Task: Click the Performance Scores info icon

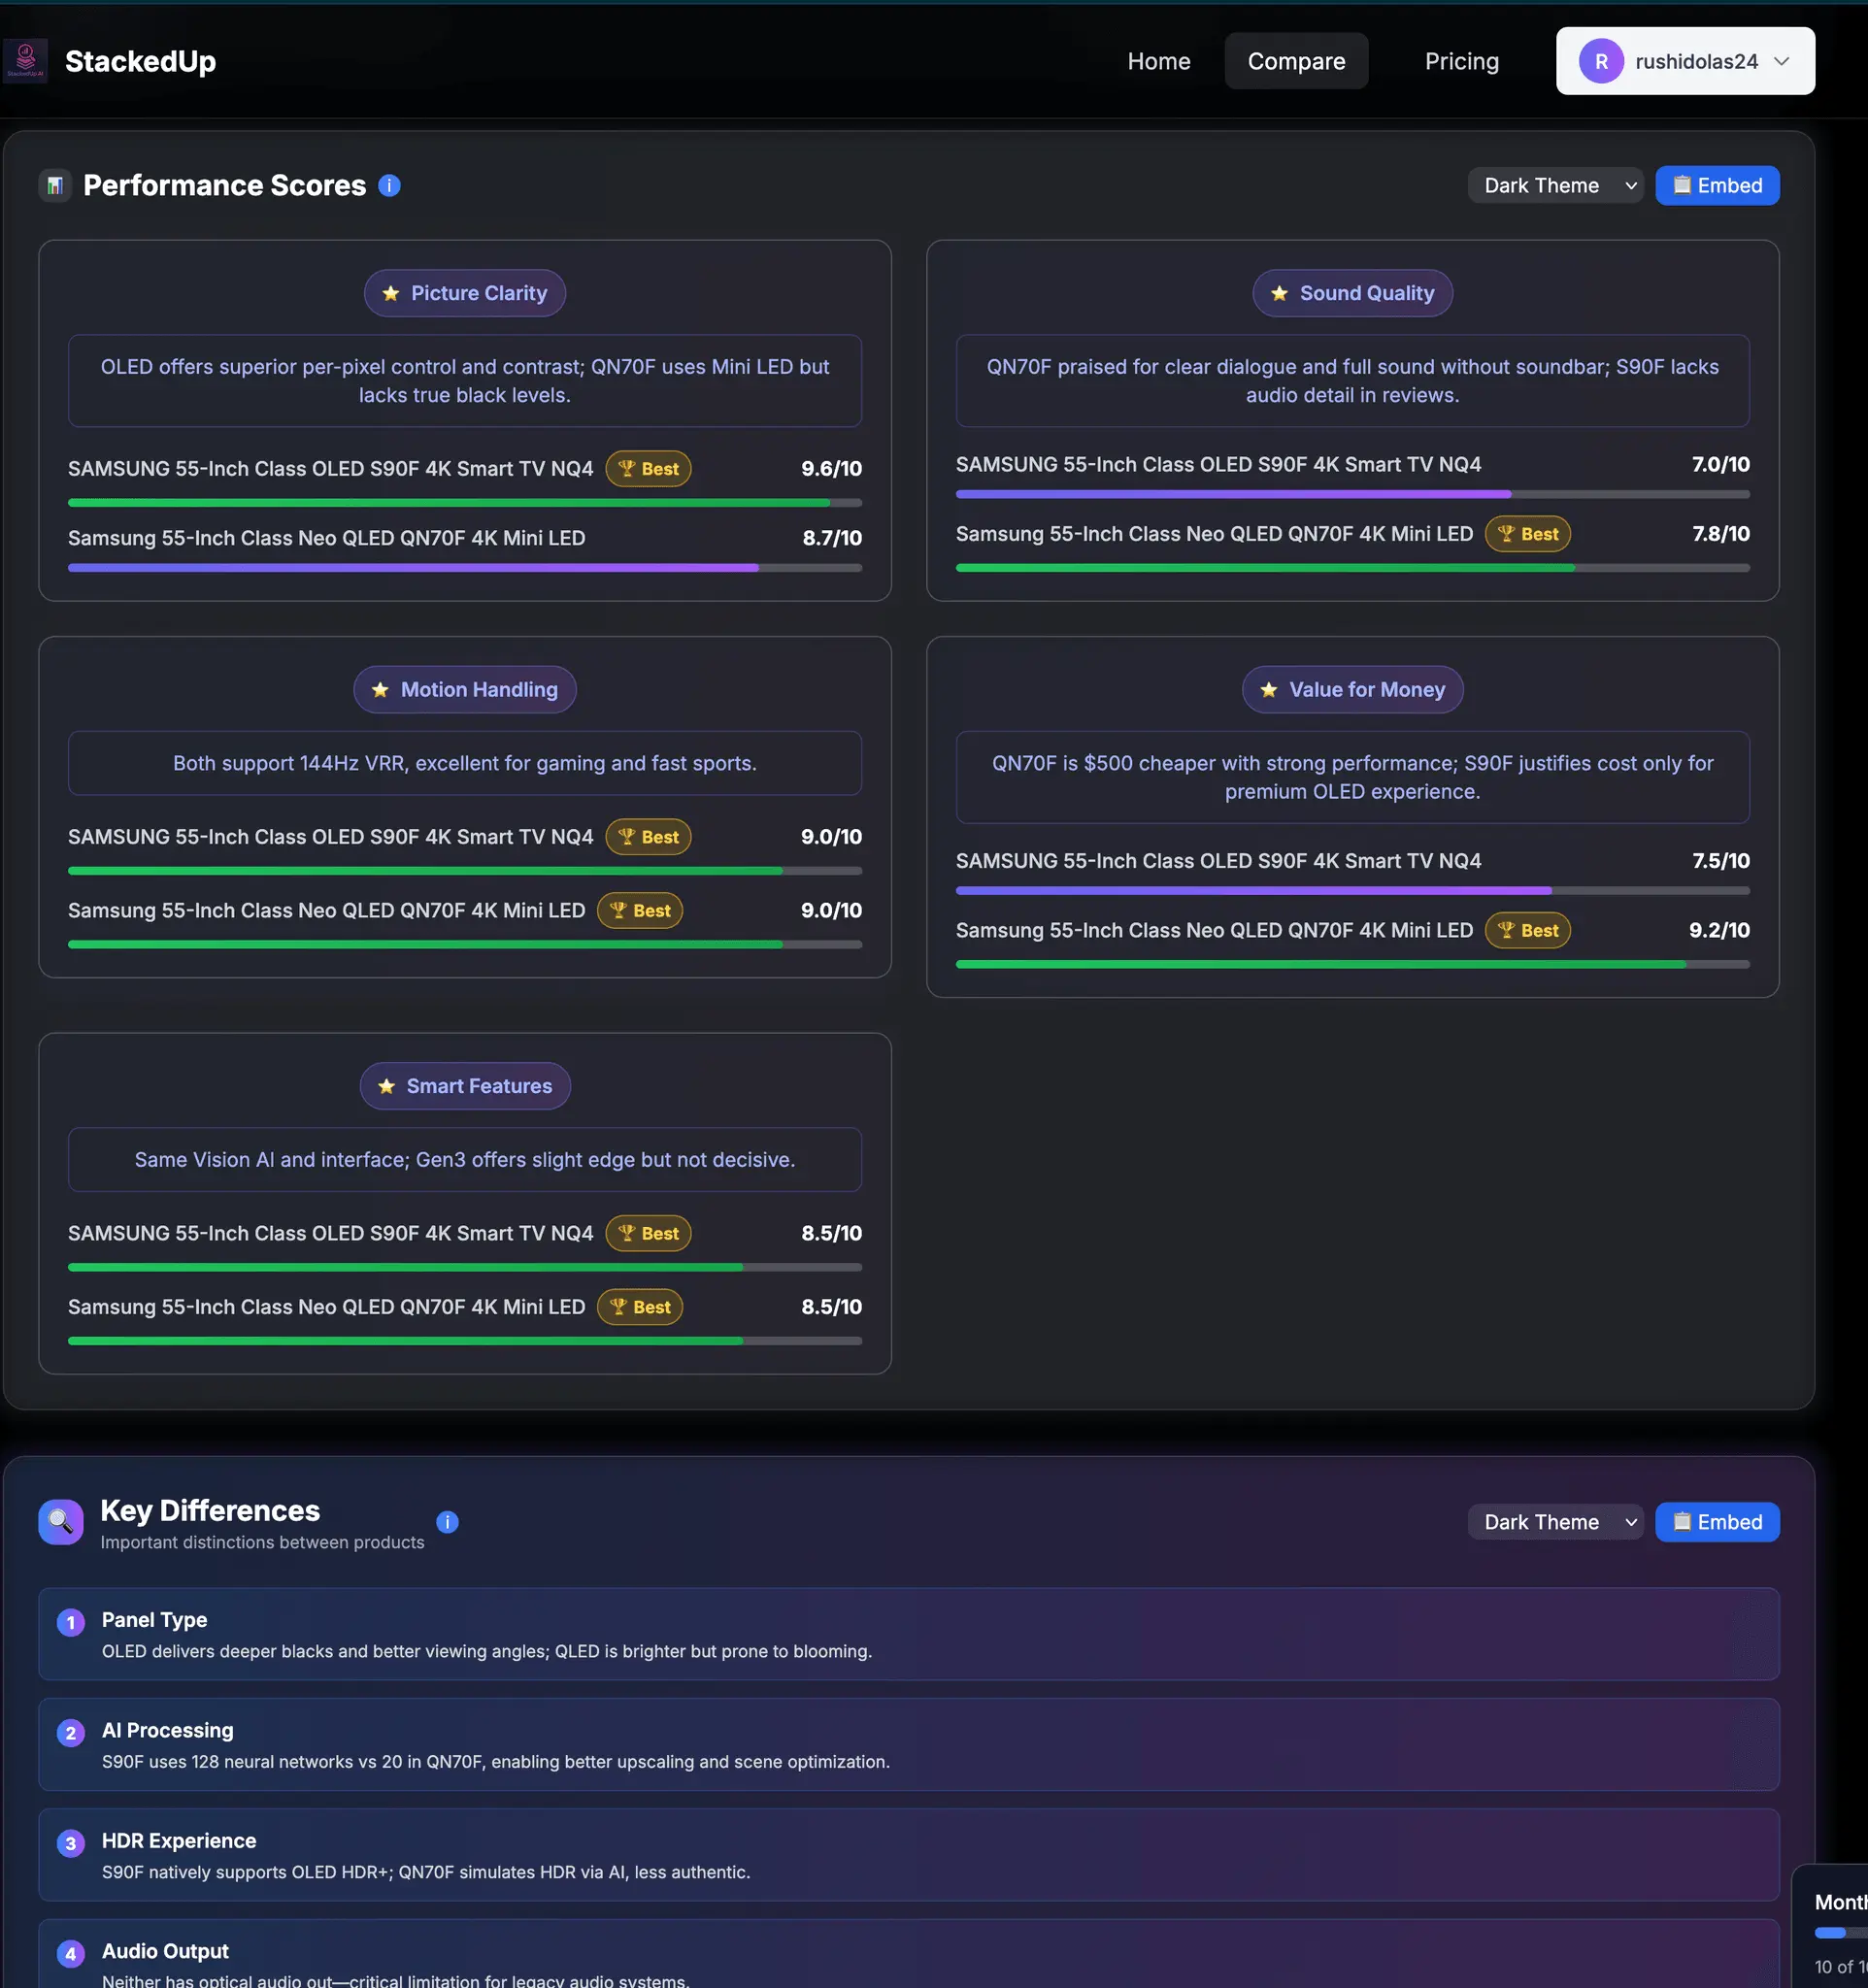Action: 389,186
